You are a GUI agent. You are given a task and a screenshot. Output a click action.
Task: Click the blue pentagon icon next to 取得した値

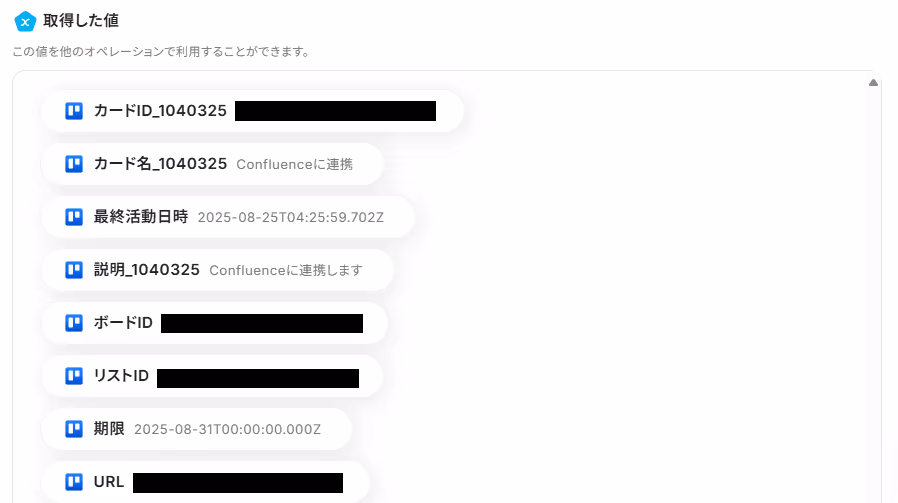click(25, 22)
